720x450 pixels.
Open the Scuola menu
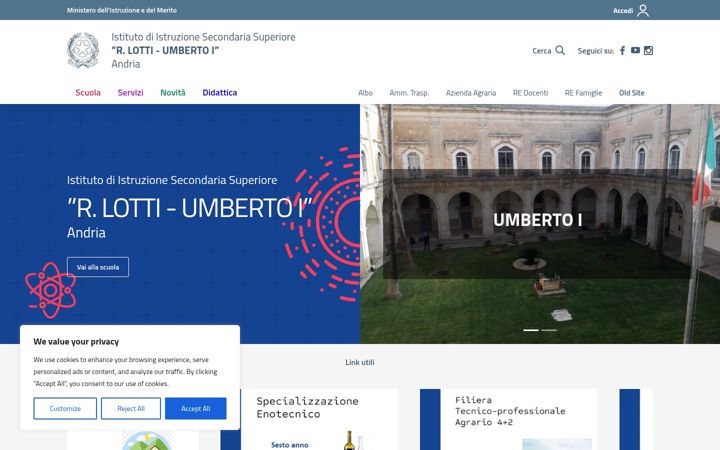coord(88,93)
